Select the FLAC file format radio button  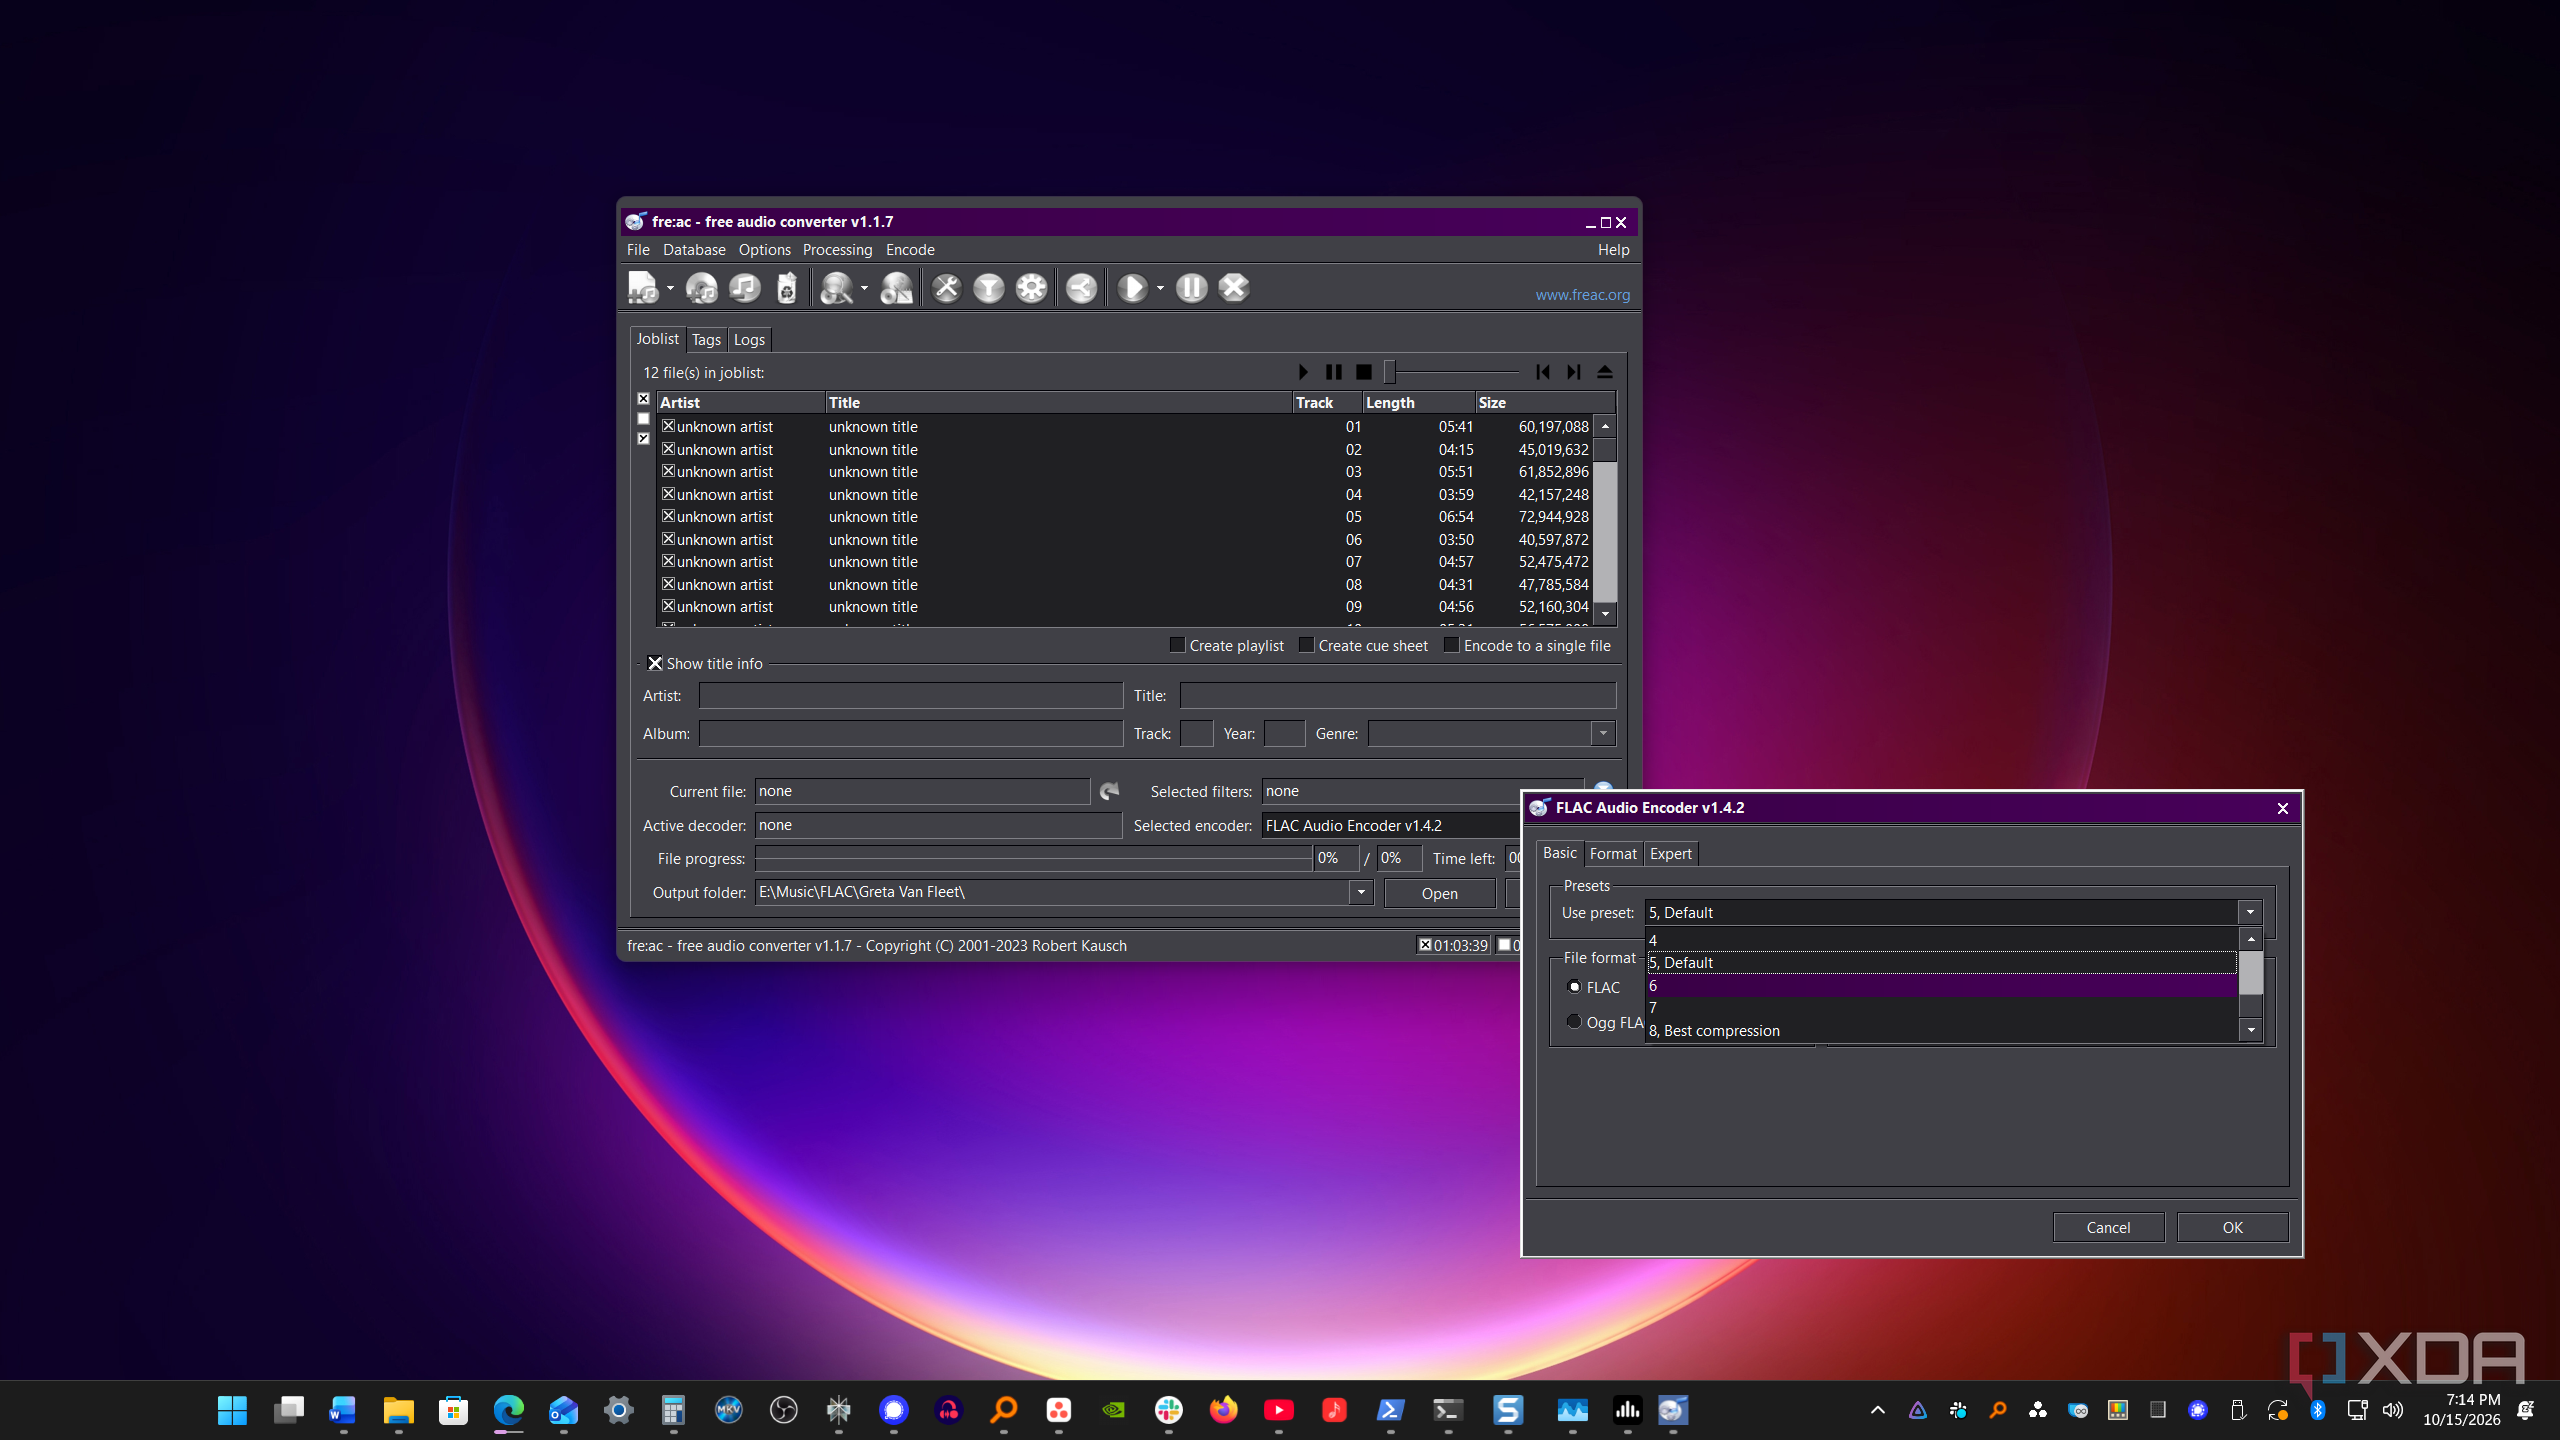1575,987
